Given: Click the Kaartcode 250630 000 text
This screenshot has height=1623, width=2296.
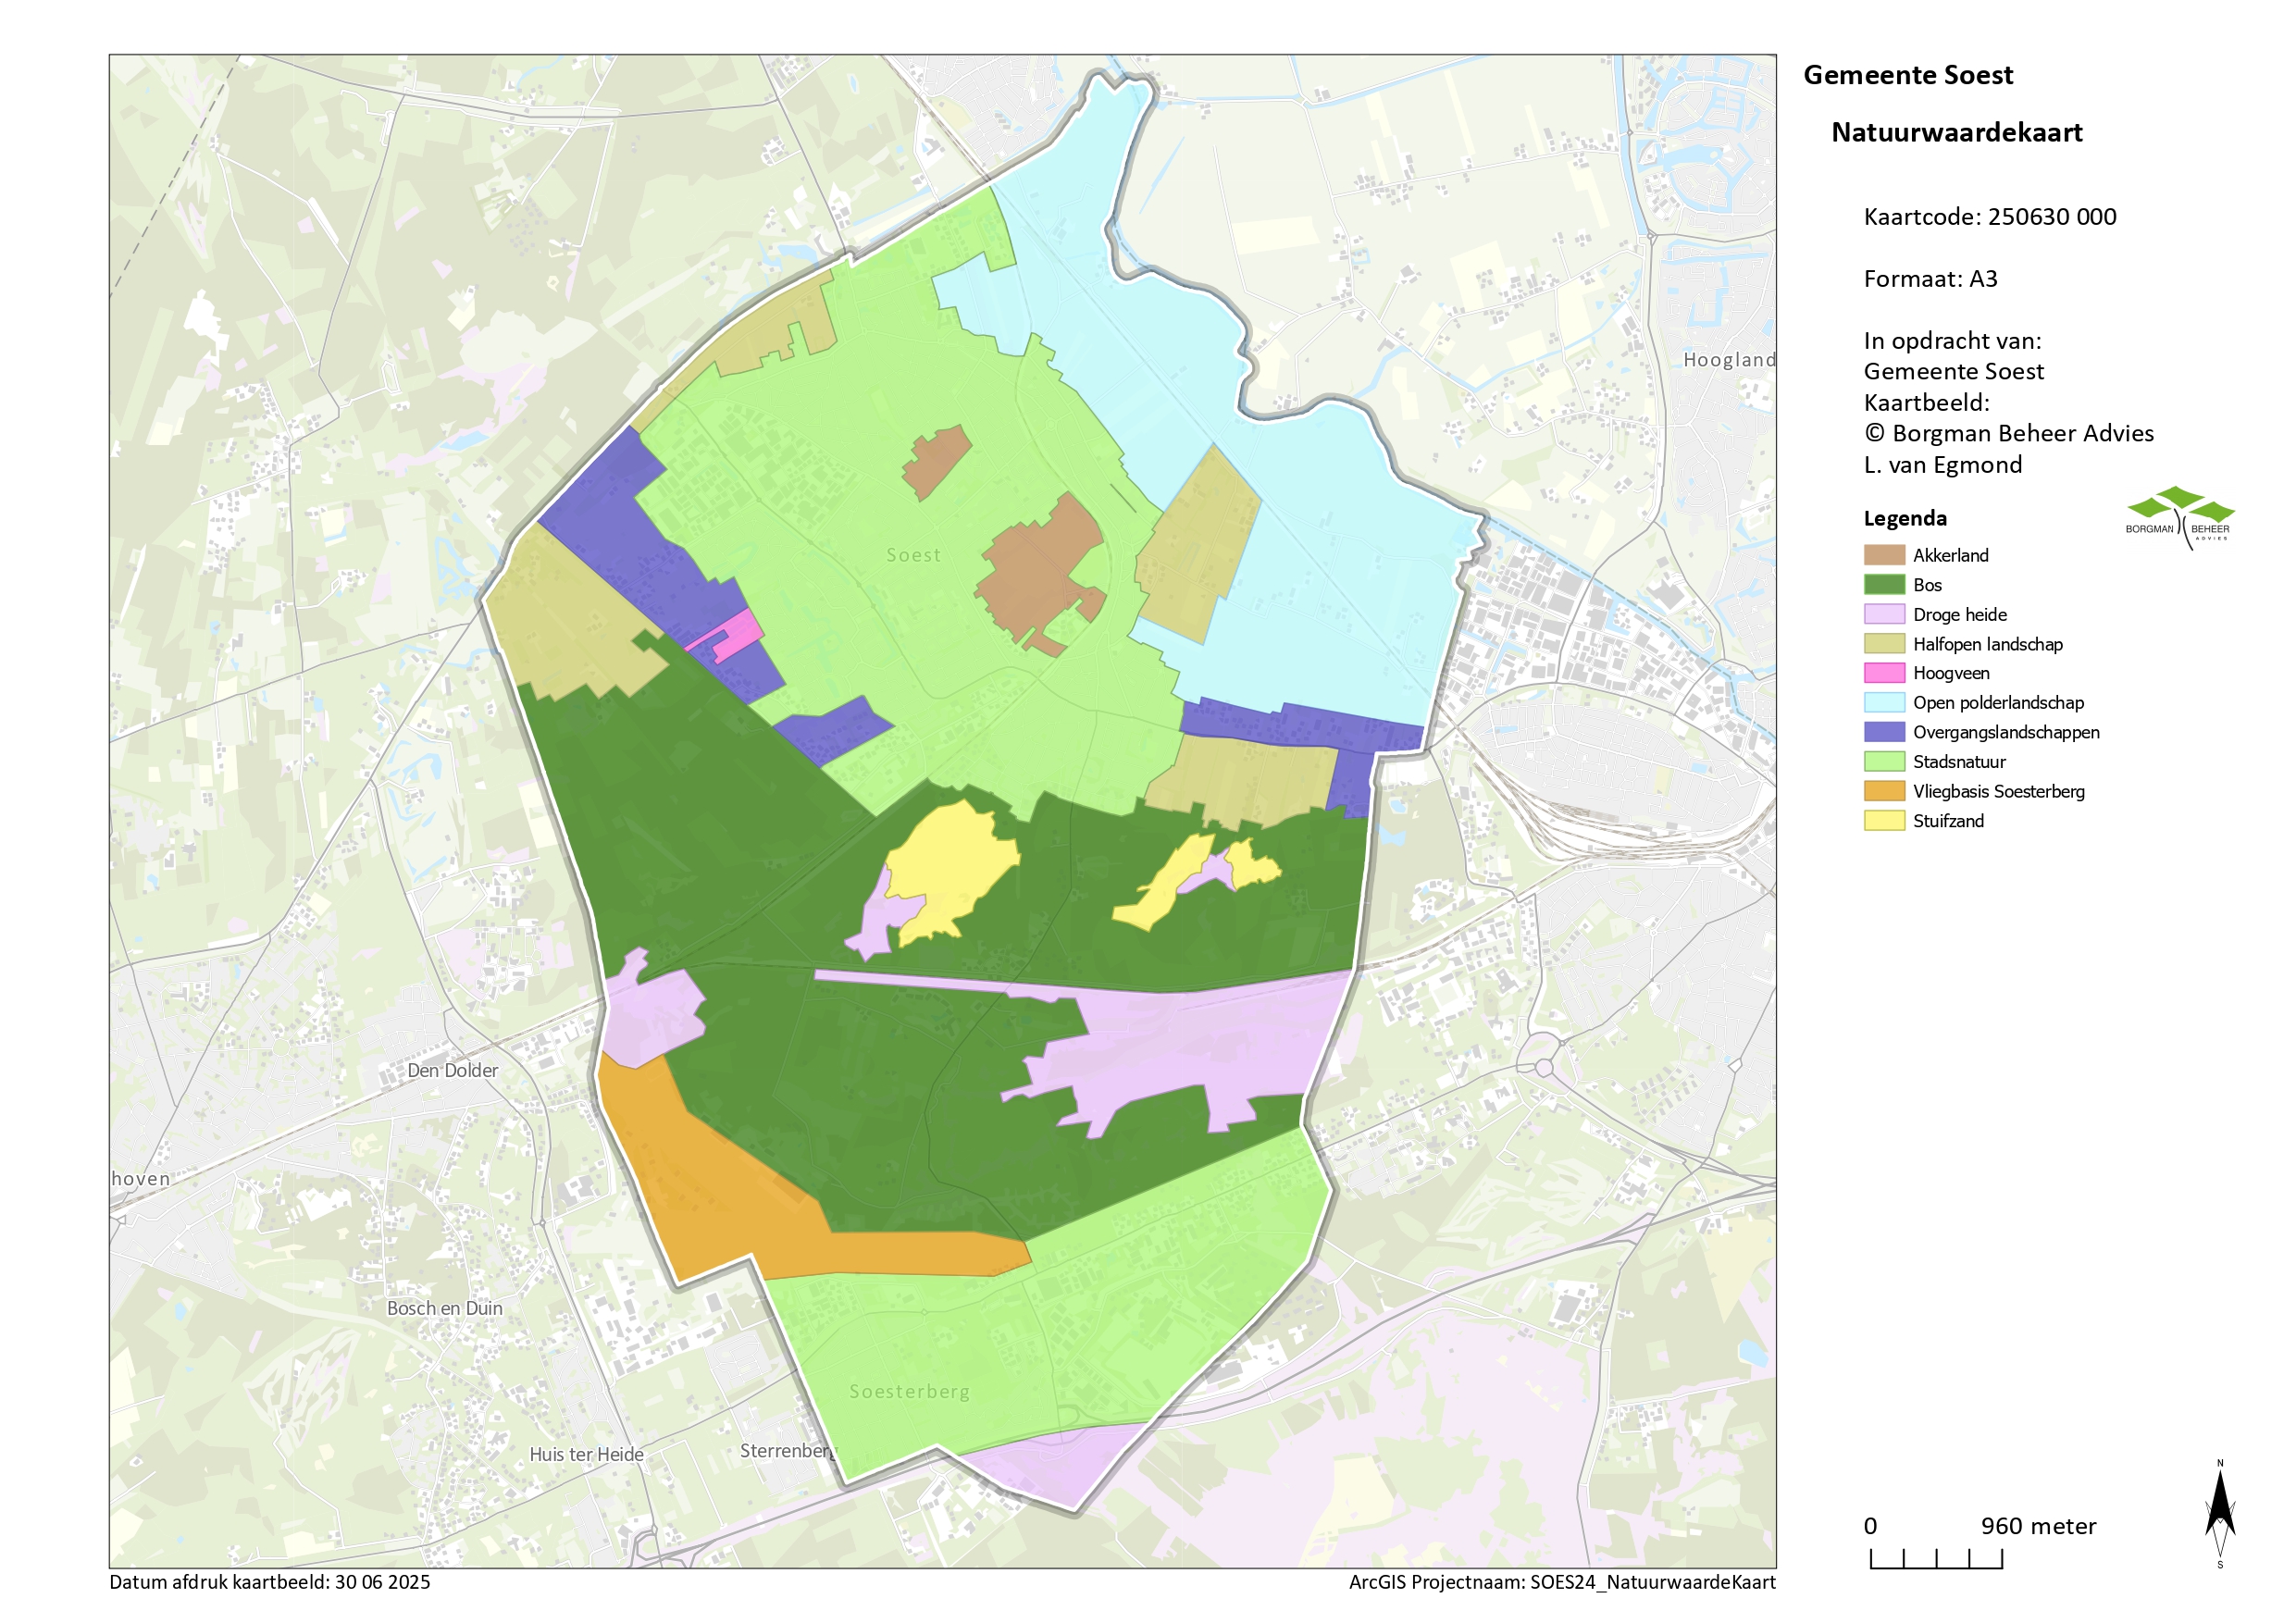Looking at the screenshot, I should click(x=1989, y=217).
